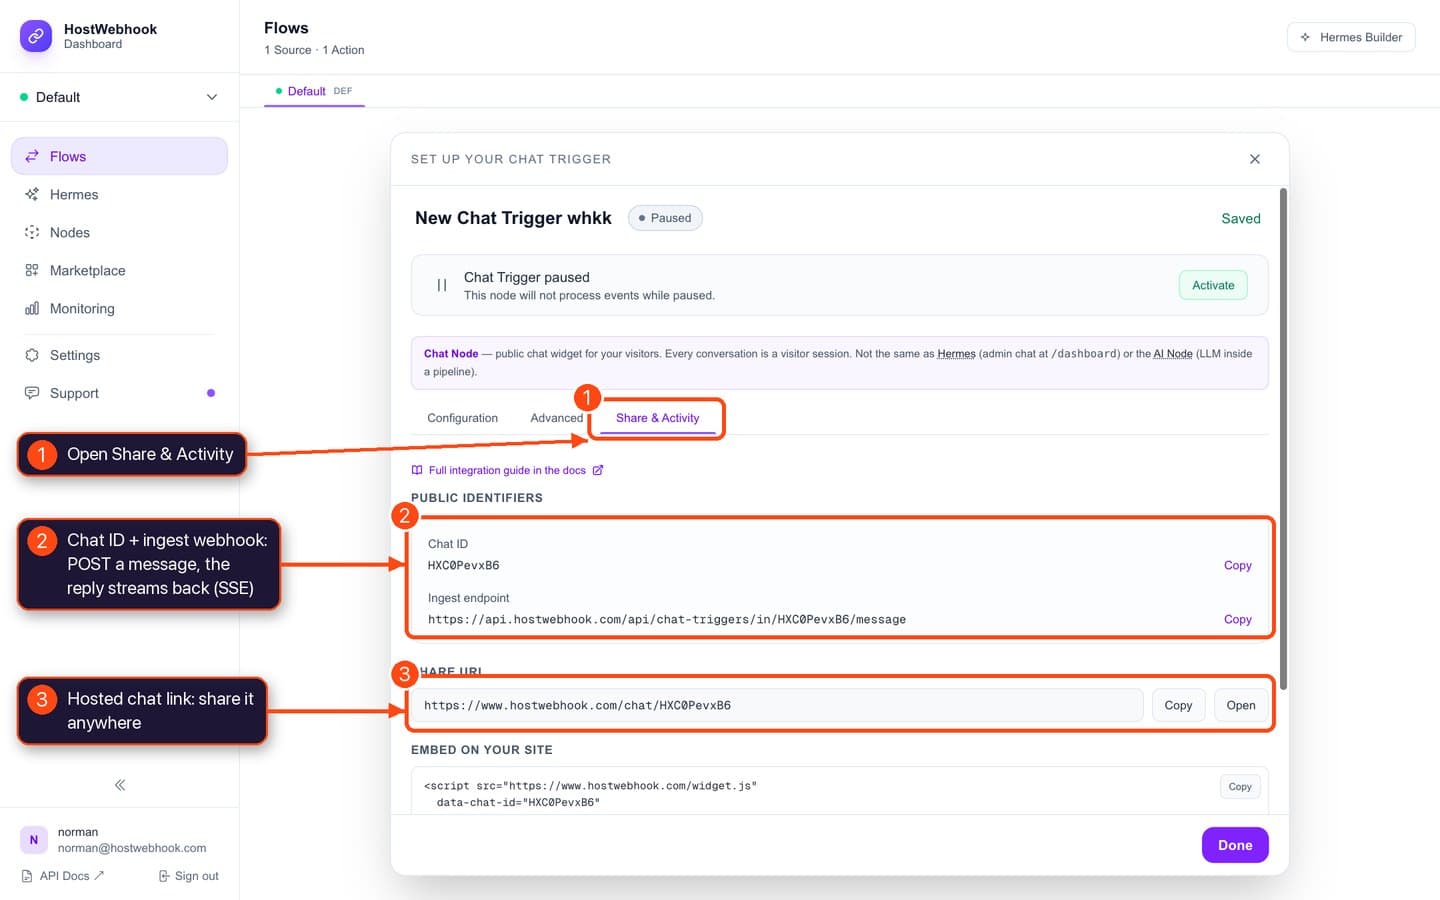This screenshot has width=1440, height=900.
Task: Copy the Ingest endpoint URL
Action: point(1237,619)
